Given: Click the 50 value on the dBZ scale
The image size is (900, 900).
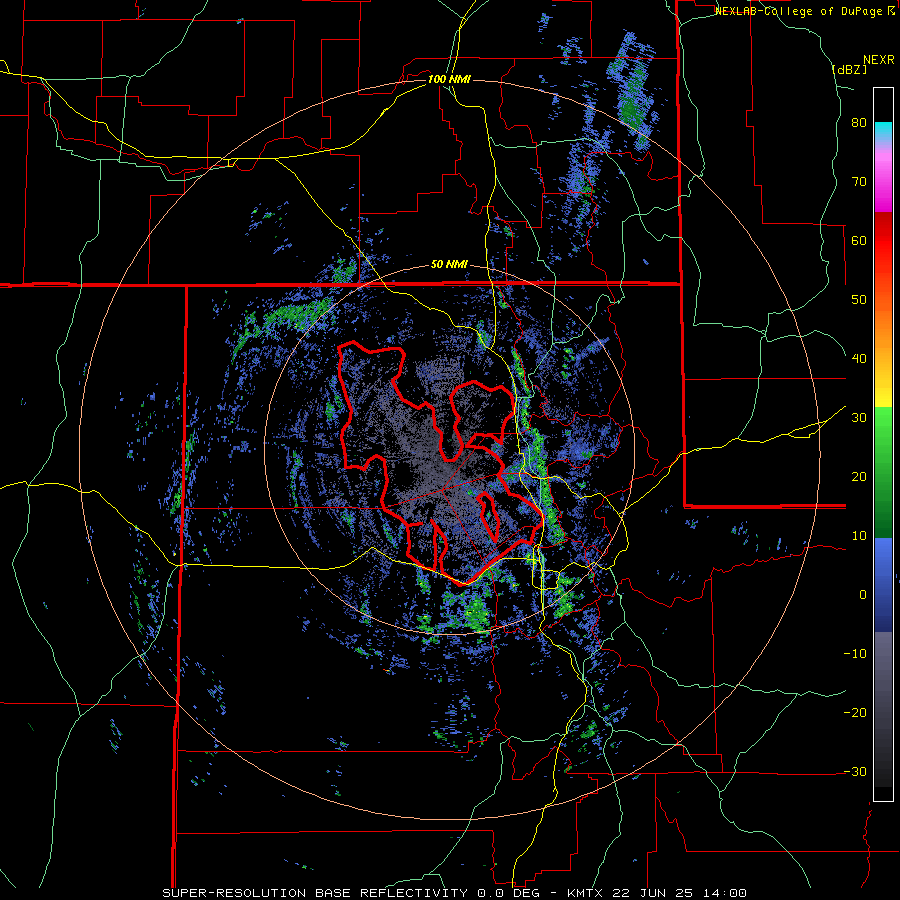Looking at the screenshot, I should click(x=859, y=300).
